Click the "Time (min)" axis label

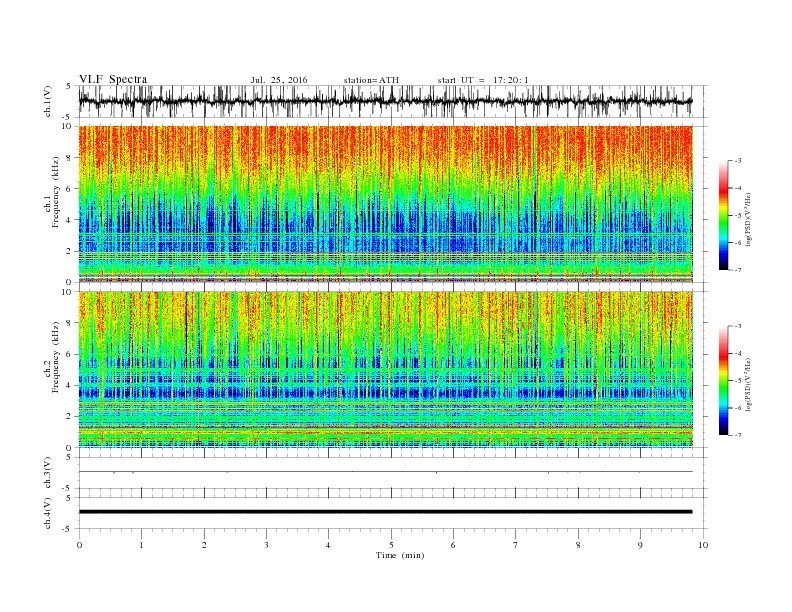(400, 555)
